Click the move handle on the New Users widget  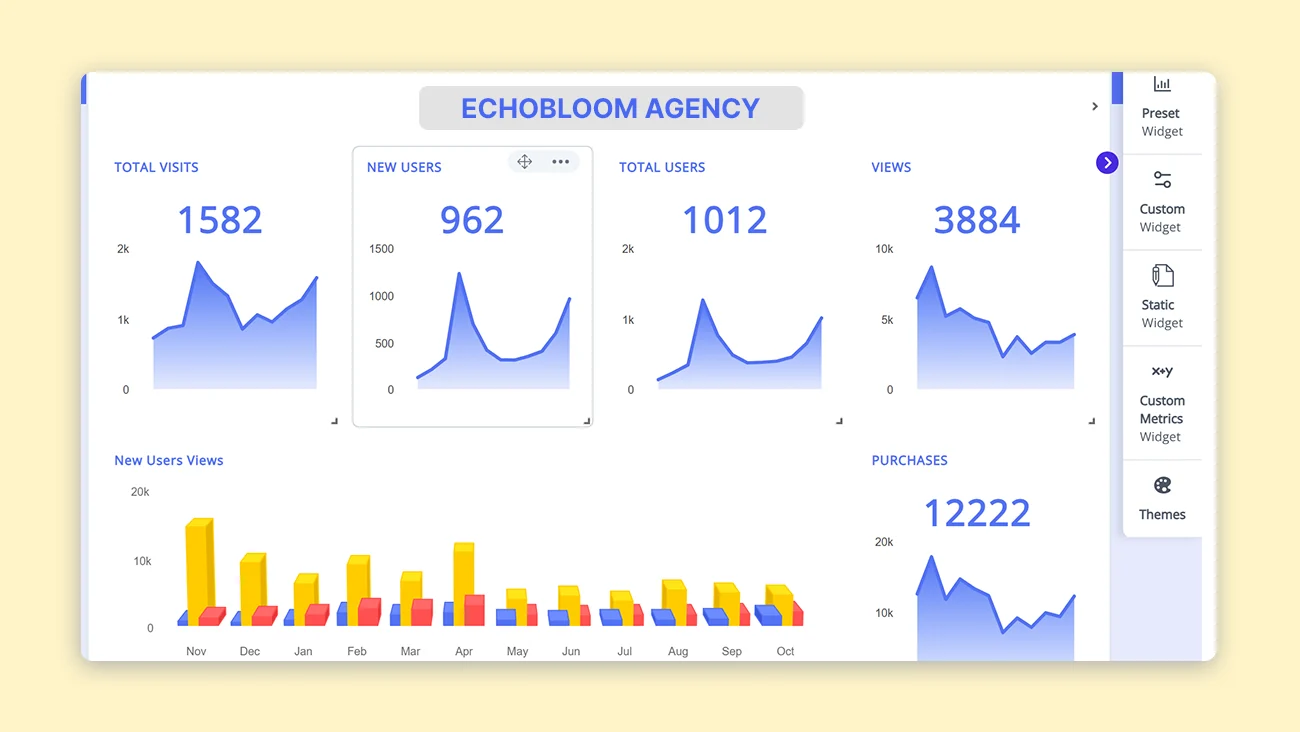(x=524, y=161)
